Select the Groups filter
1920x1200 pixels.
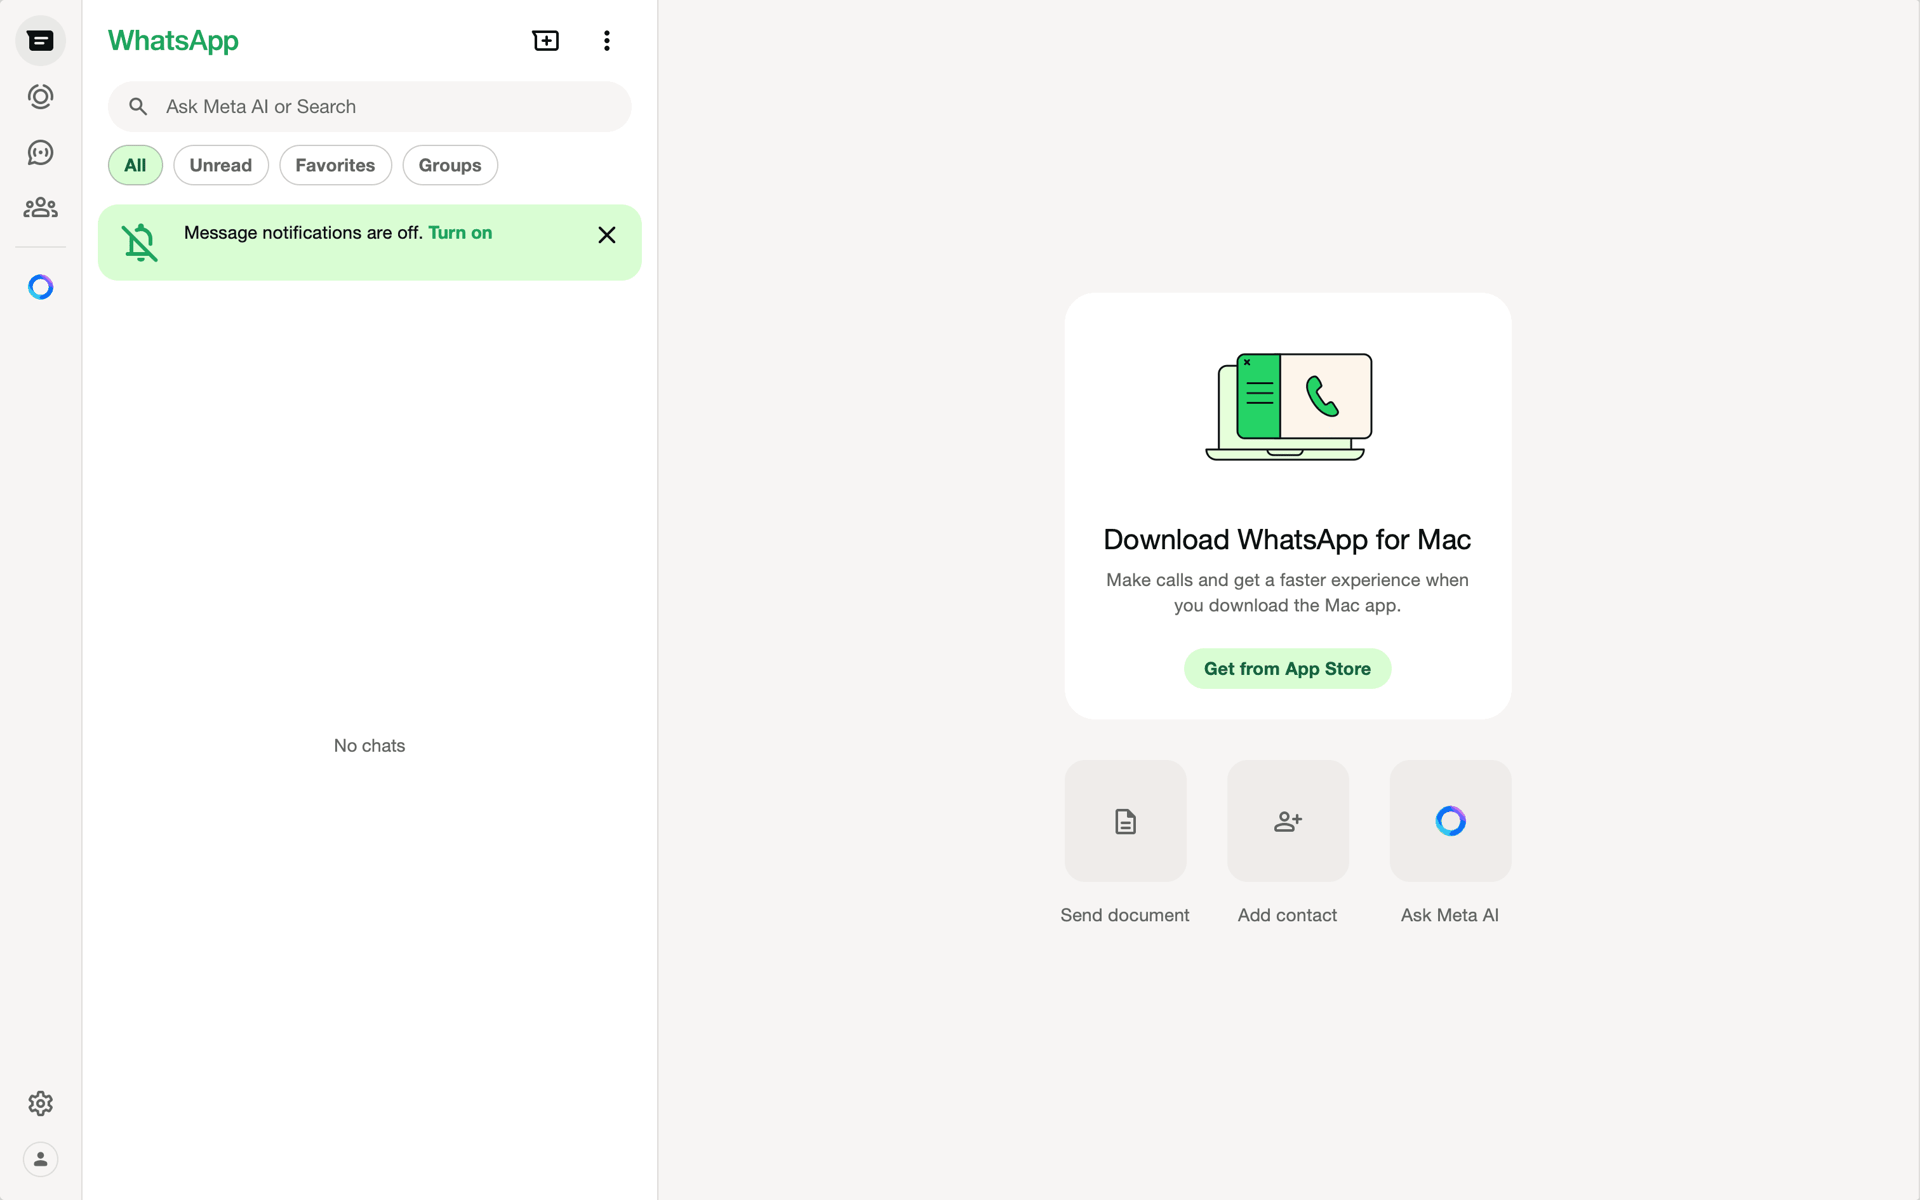click(450, 165)
